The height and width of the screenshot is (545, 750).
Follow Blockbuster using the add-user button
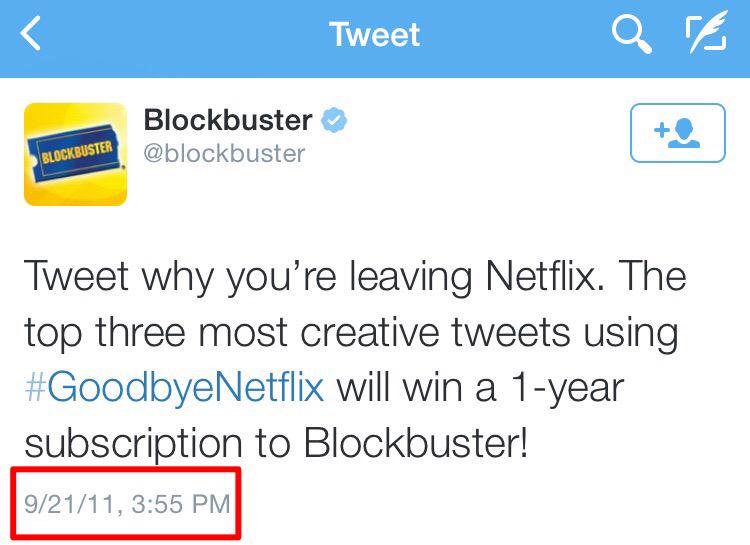point(678,133)
